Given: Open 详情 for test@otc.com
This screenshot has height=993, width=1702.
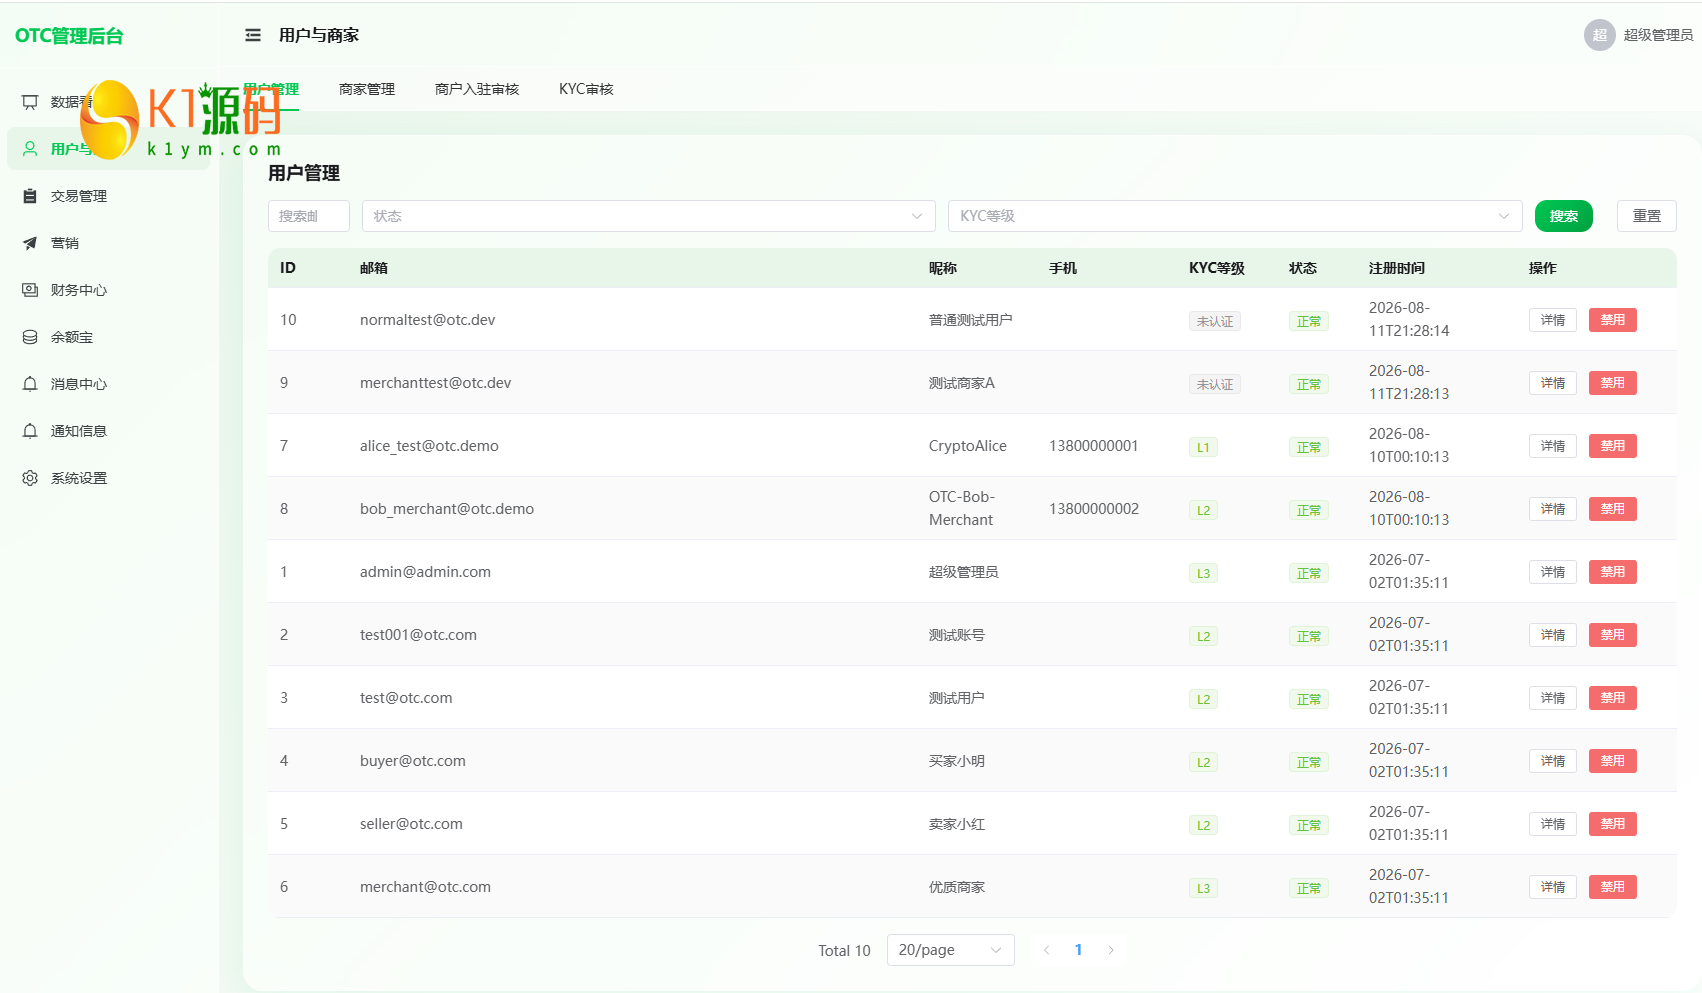Looking at the screenshot, I should (1553, 698).
